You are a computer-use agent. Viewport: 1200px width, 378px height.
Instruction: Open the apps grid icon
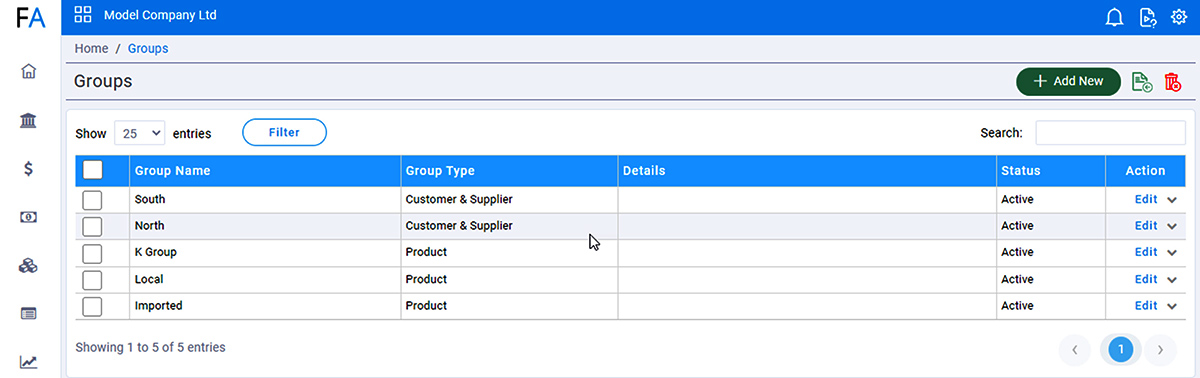point(83,15)
